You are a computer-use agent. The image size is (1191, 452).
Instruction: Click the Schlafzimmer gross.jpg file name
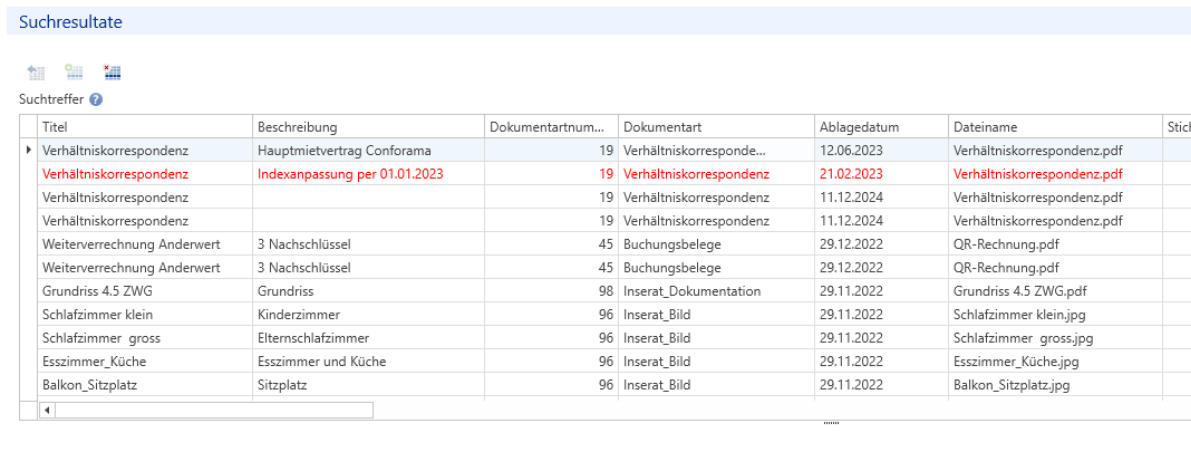tap(1023, 338)
